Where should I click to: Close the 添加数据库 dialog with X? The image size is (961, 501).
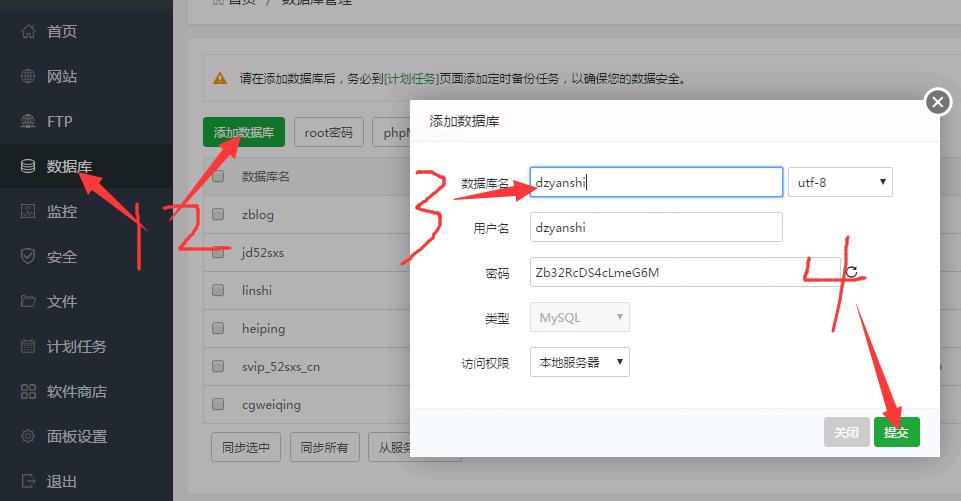[938, 102]
